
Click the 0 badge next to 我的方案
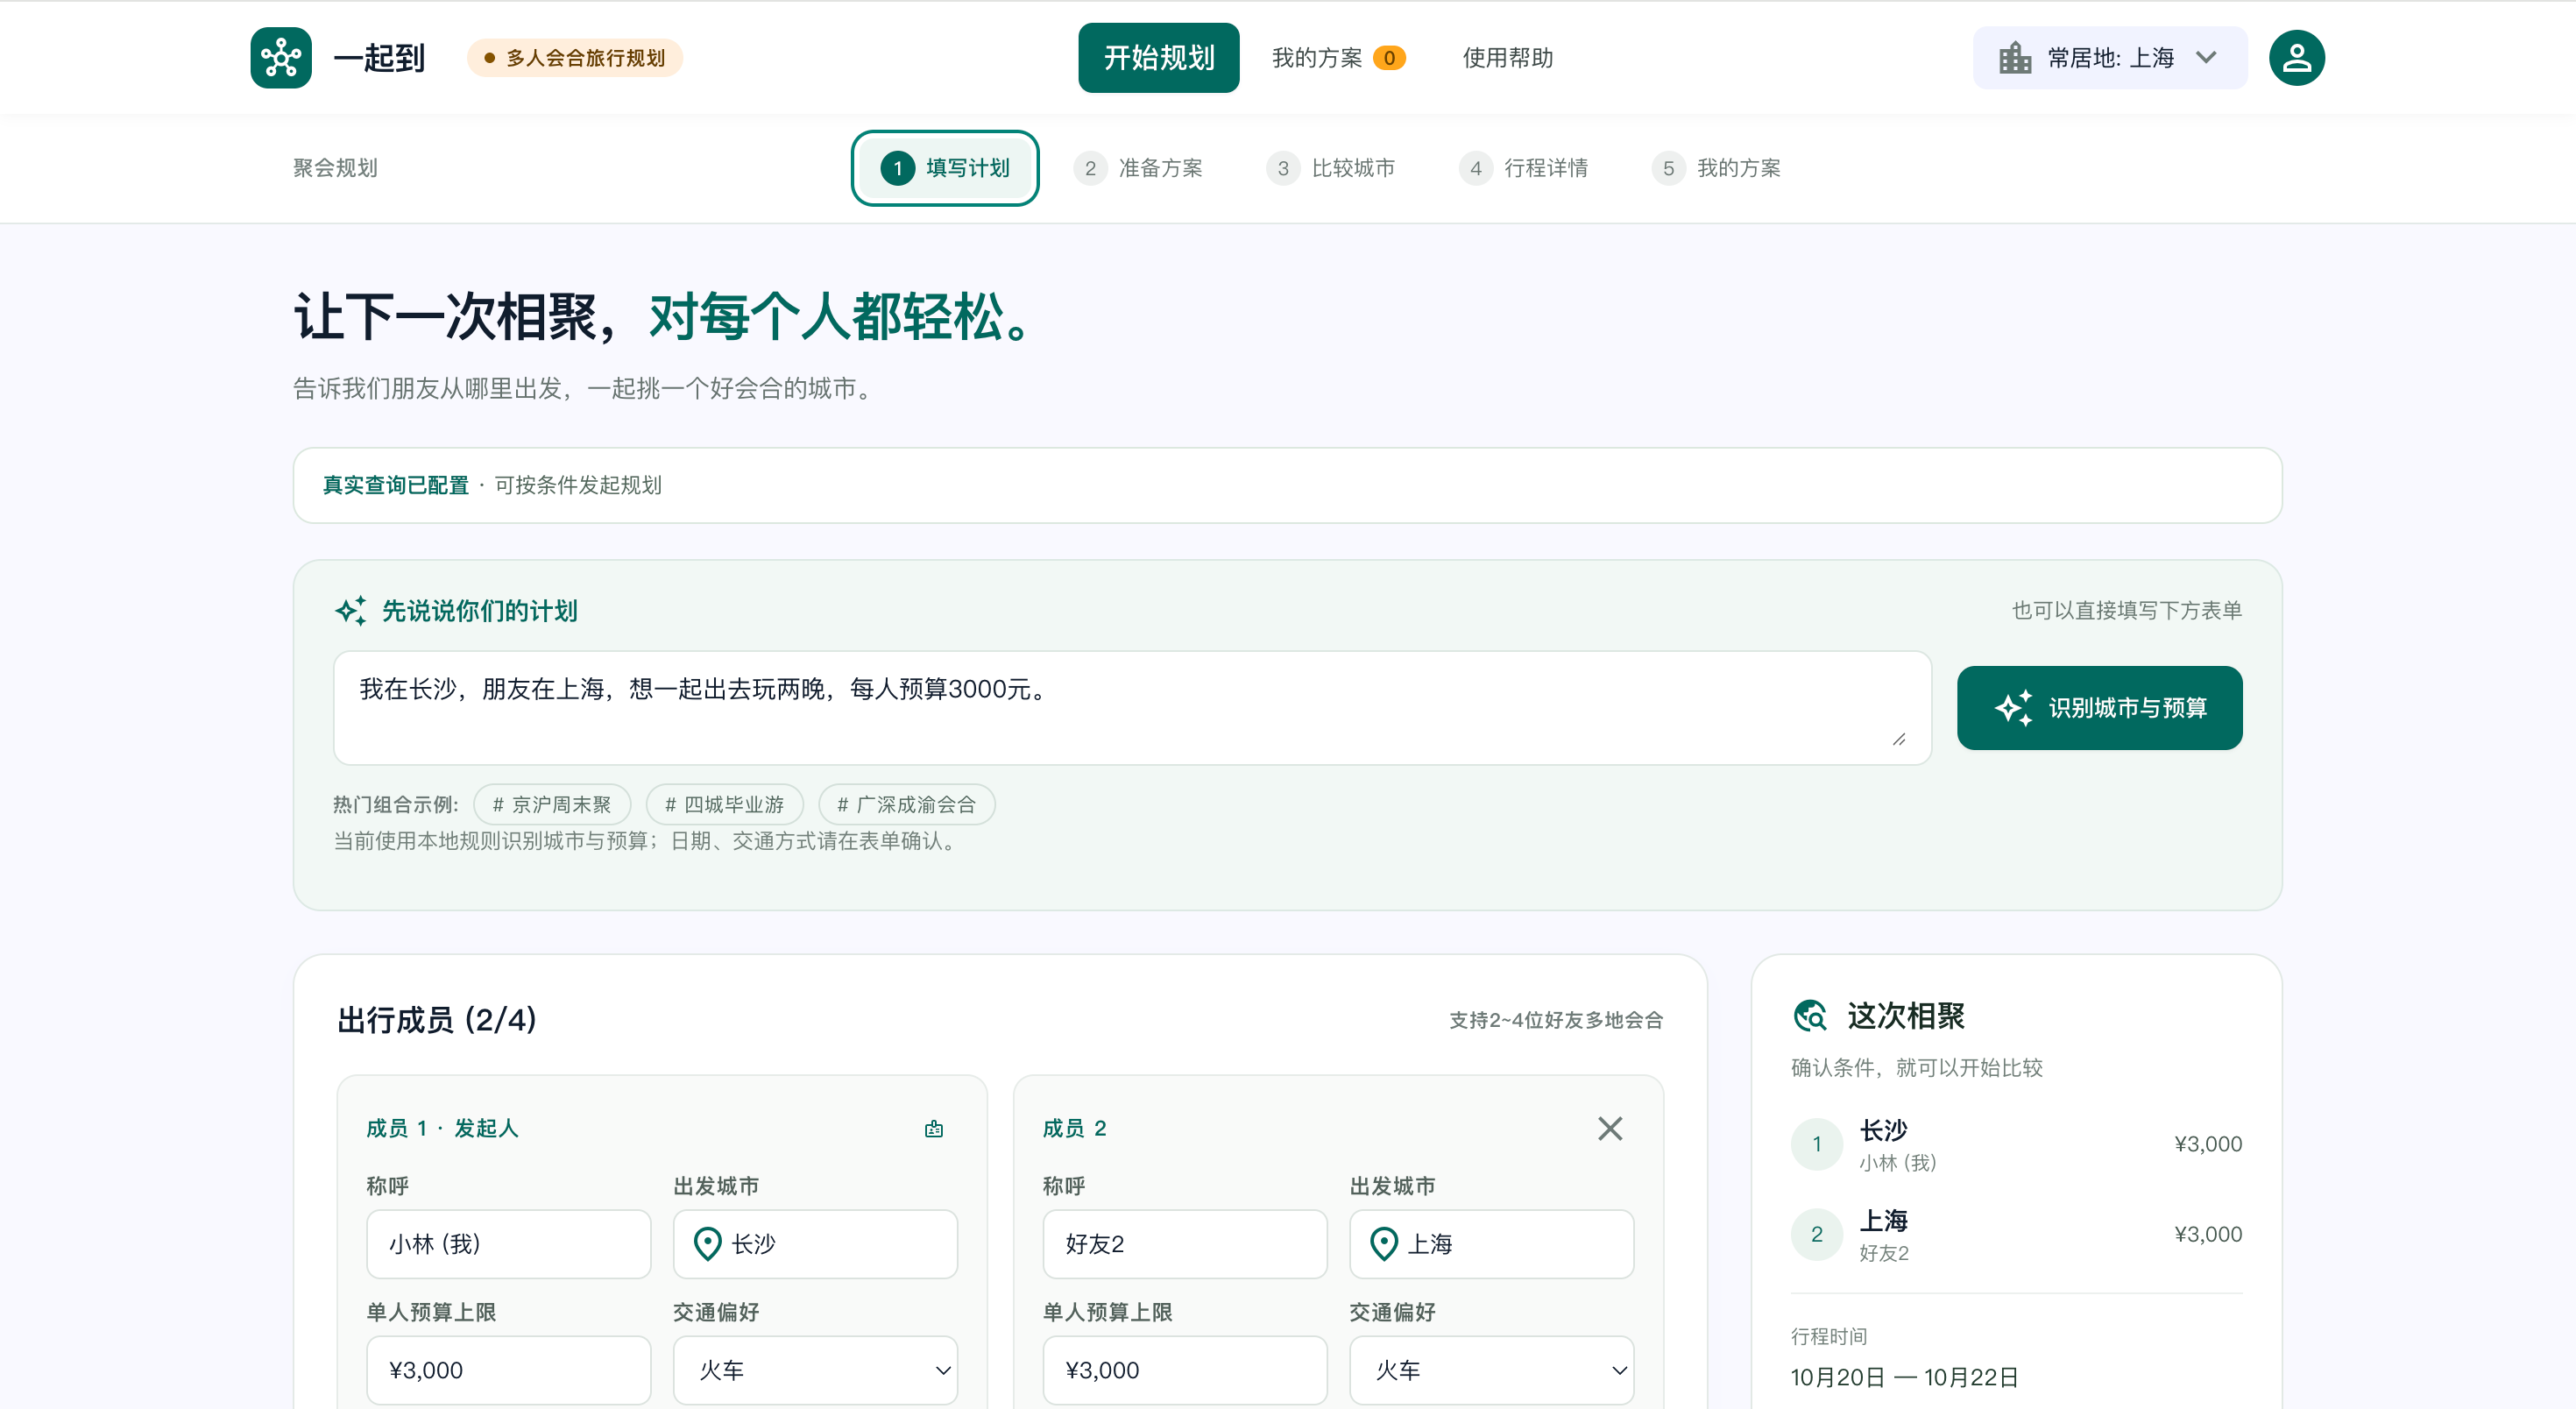(1388, 58)
